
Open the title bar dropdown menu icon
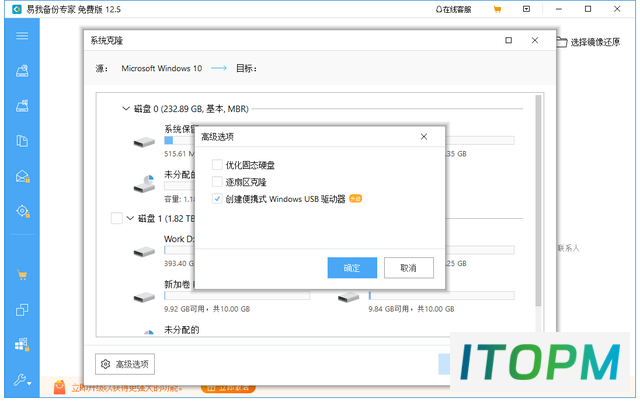click(x=527, y=9)
